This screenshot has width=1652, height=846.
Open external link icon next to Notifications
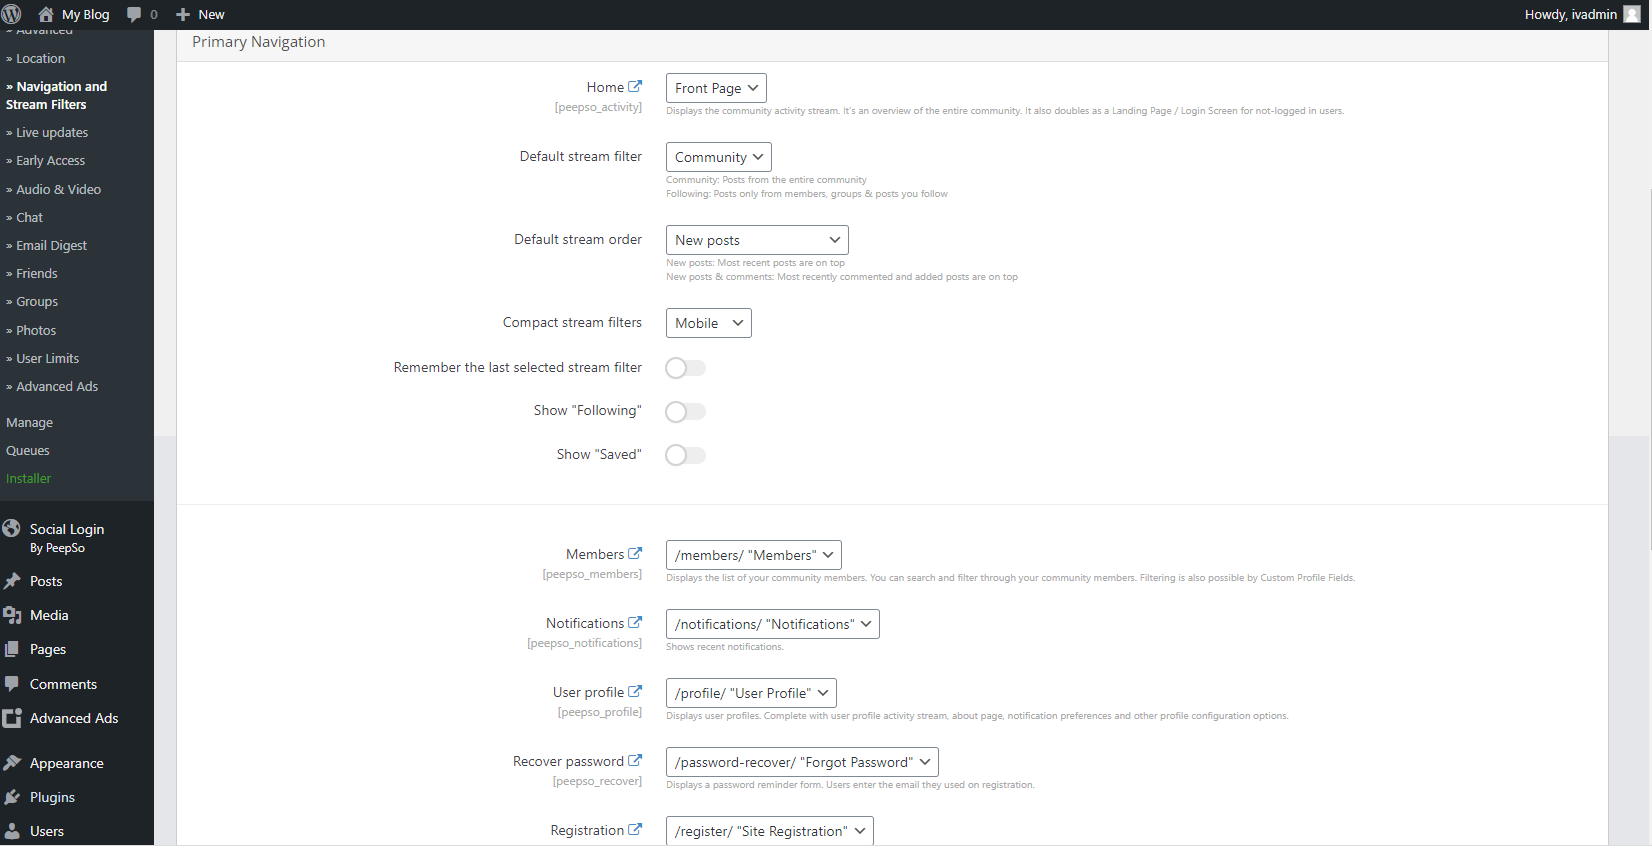coord(635,622)
